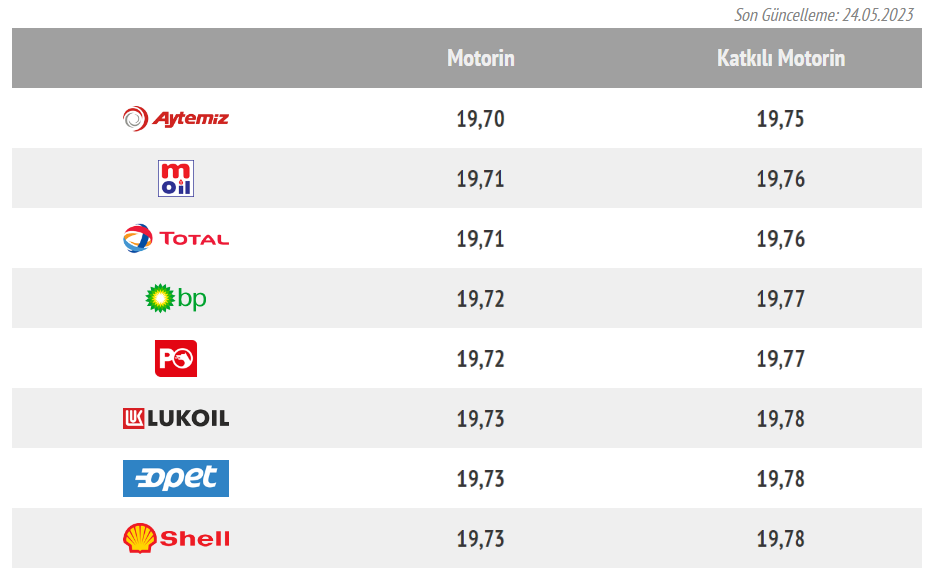Screen dimensions: 931x571
Task: Click Total Katkılı Motorin price 19,76
Action: [780, 239]
